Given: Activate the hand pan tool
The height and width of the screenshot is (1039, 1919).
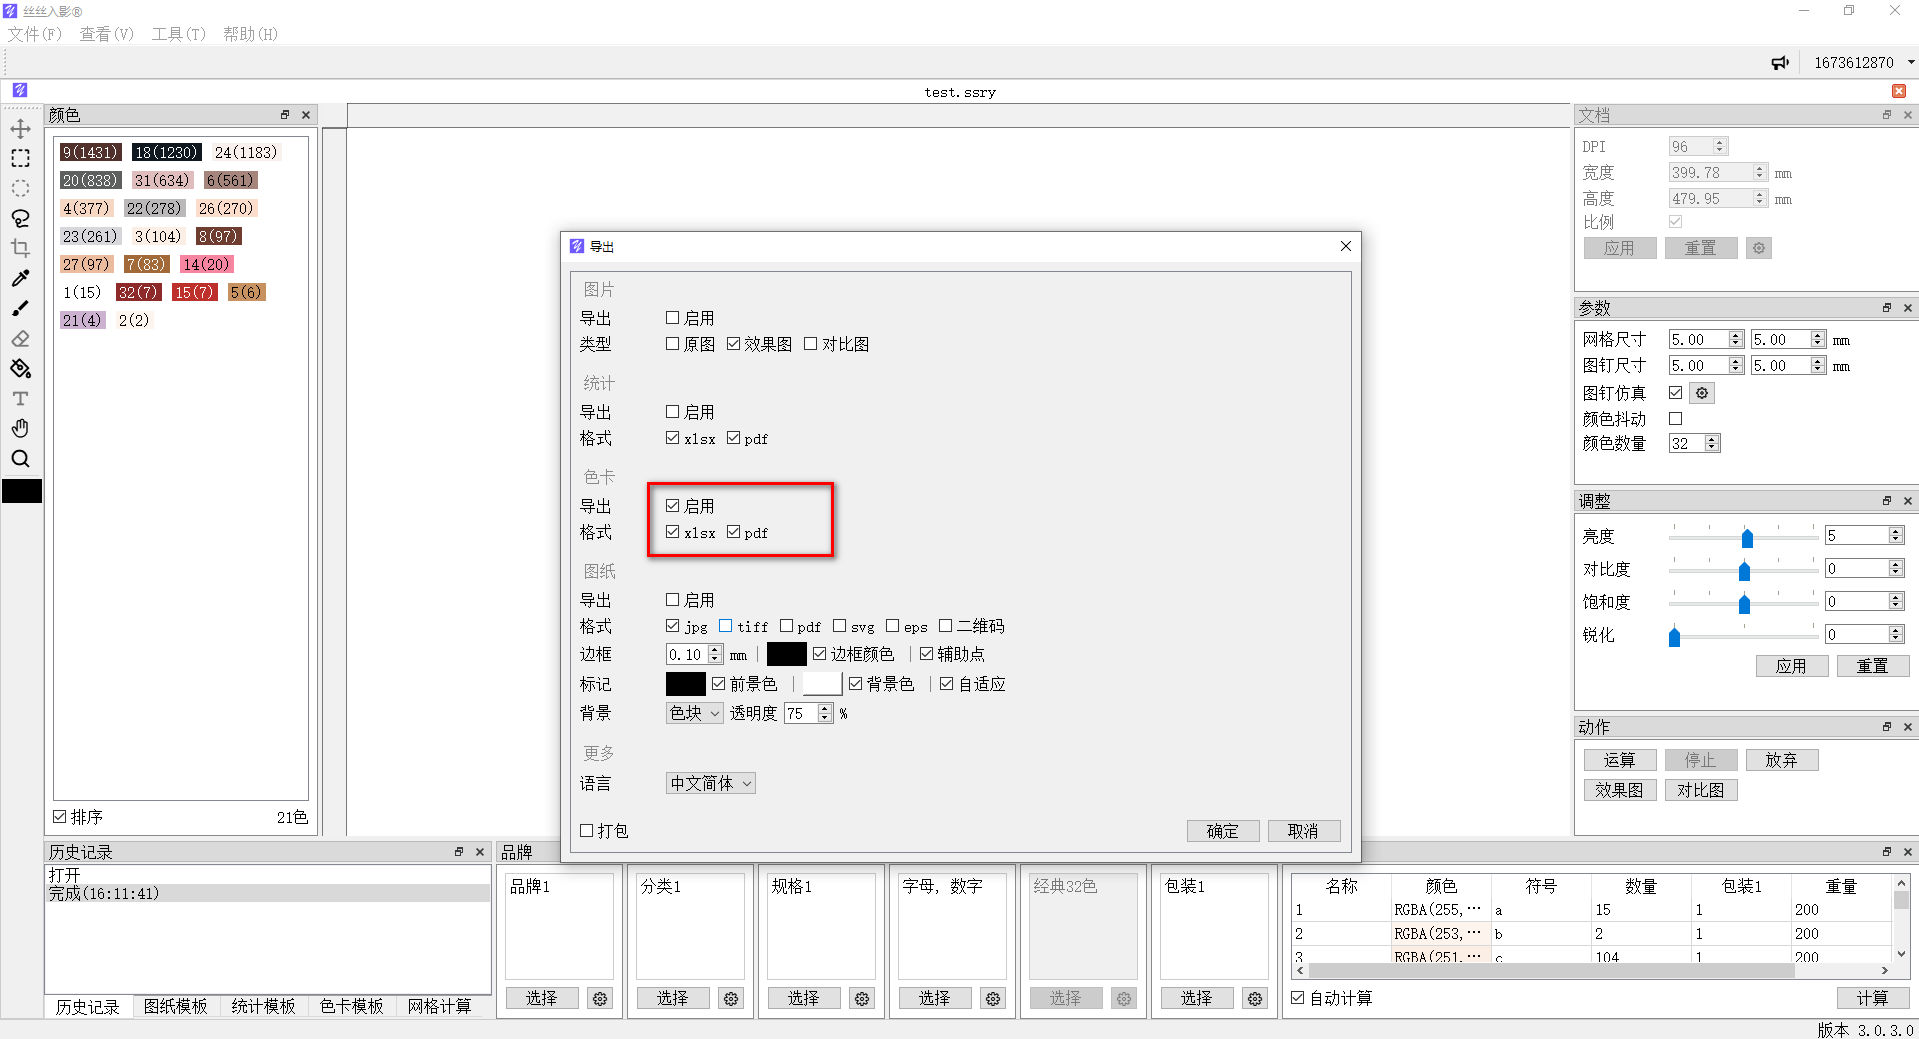Looking at the screenshot, I should [x=20, y=428].
